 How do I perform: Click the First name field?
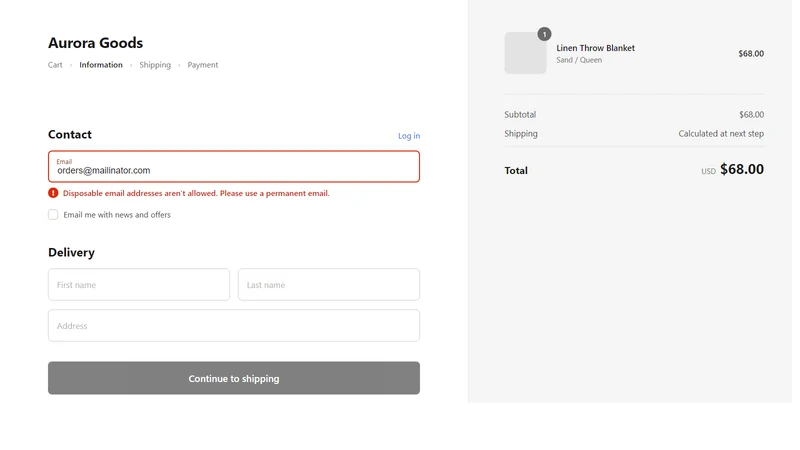139,285
